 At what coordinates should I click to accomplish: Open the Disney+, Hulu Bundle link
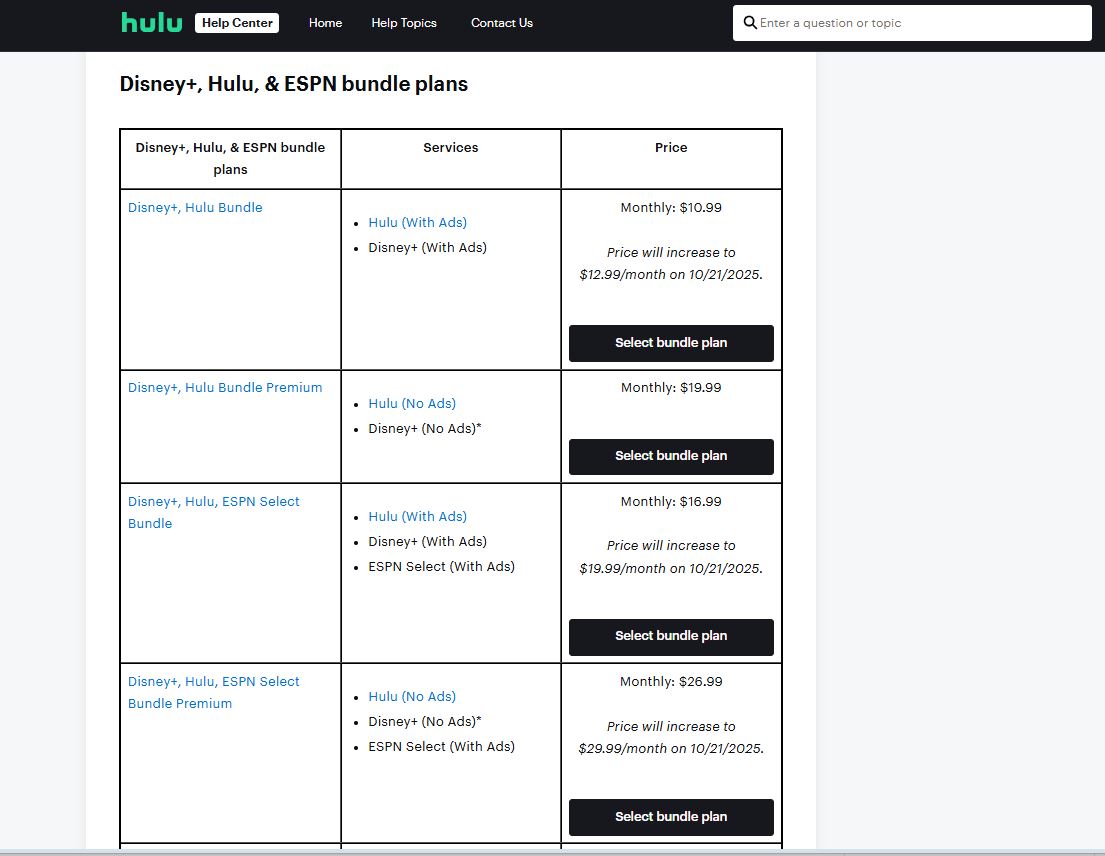(x=195, y=207)
